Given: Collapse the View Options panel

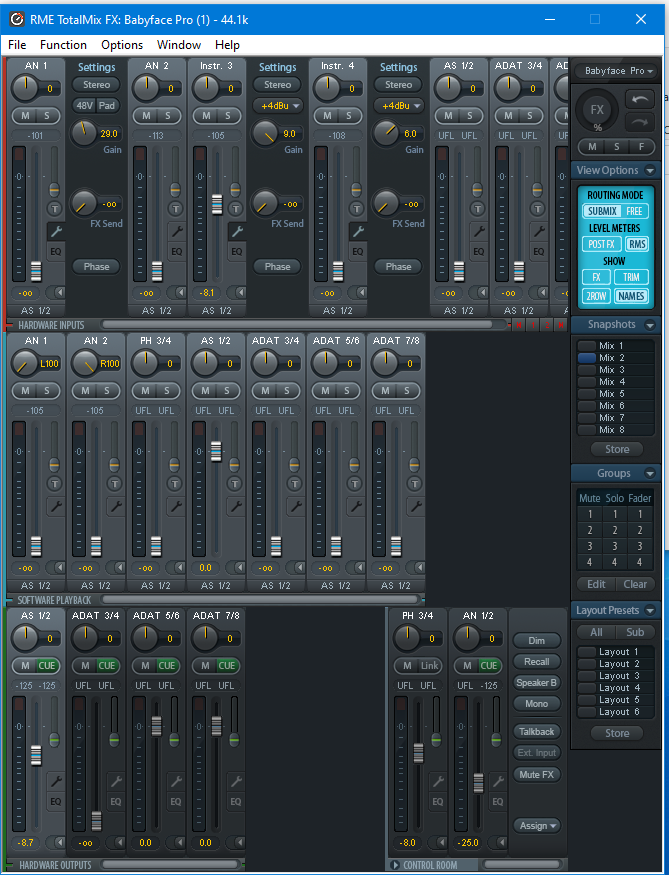Looking at the screenshot, I should (x=650, y=170).
